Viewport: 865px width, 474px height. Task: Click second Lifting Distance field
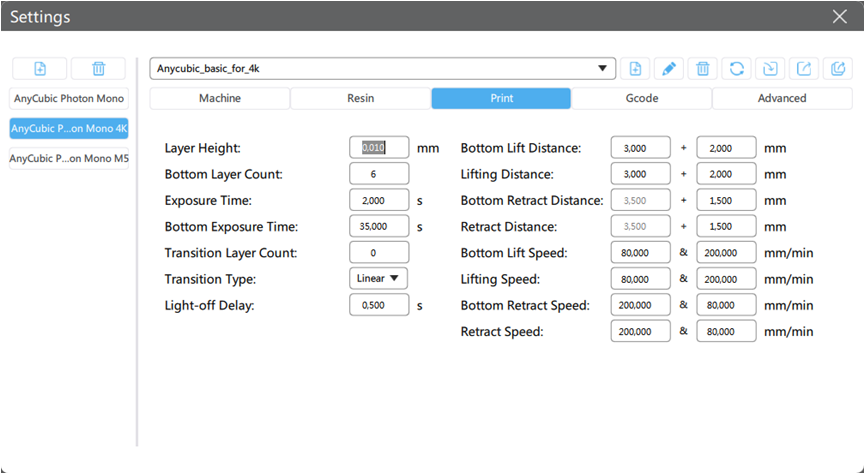click(x=726, y=174)
